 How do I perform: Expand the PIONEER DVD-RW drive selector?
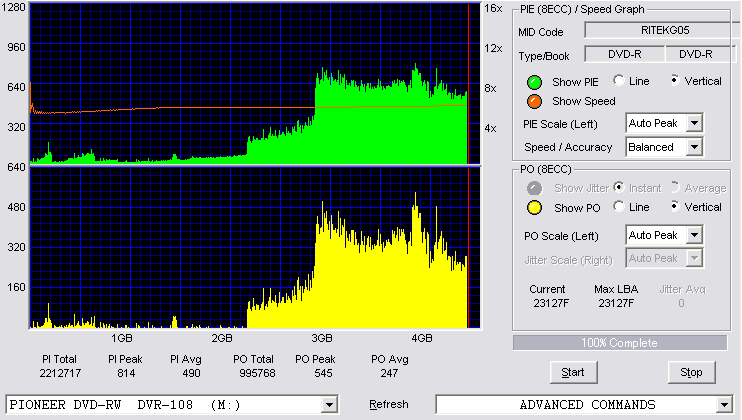pyautogui.click(x=329, y=405)
